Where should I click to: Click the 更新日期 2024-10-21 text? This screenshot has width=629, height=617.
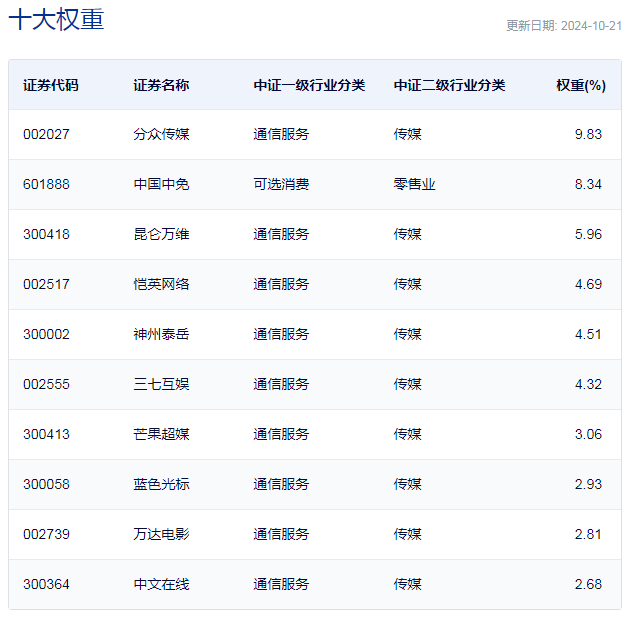pos(564,26)
